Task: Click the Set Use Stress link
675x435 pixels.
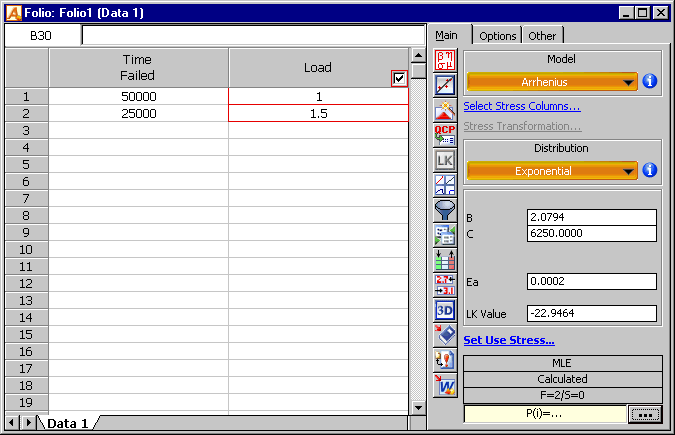Action: [x=509, y=340]
